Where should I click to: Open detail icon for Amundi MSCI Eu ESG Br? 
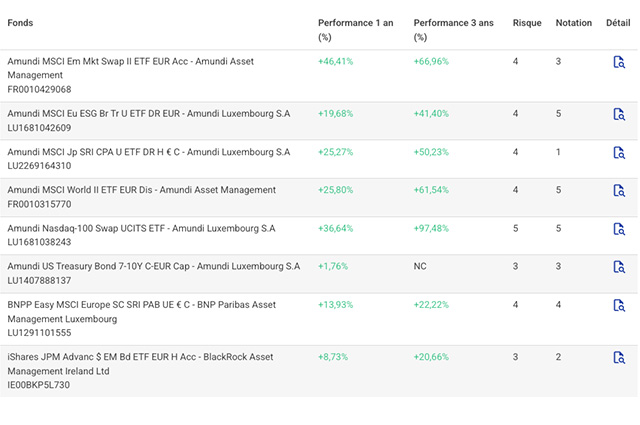[619, 114]
